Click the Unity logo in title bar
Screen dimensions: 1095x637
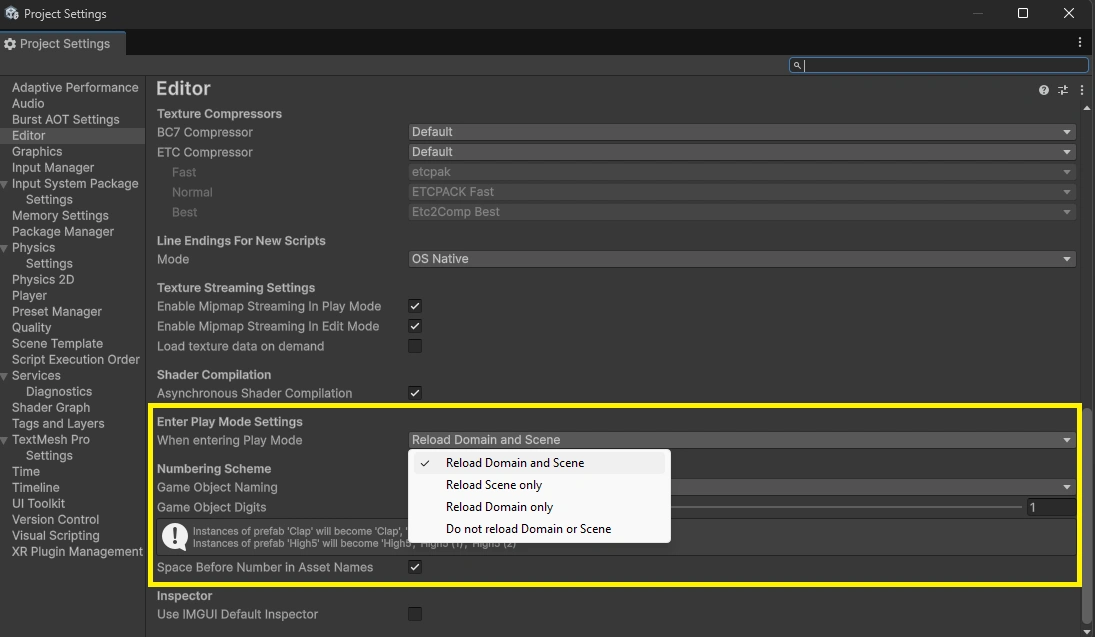pos(11,14)
